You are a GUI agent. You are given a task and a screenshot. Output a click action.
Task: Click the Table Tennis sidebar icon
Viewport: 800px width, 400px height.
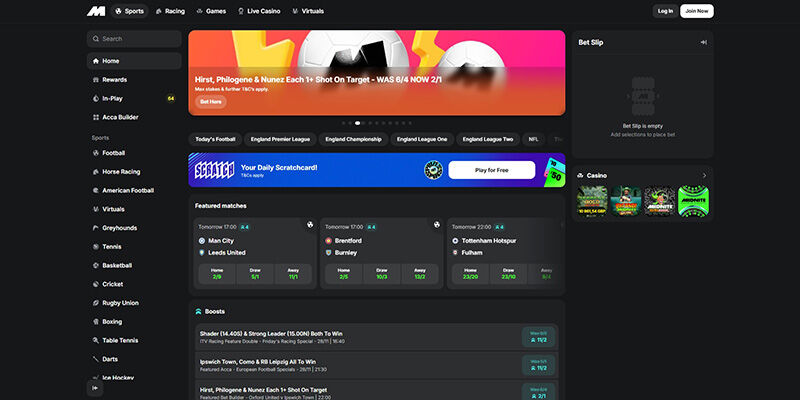click(x=96, y=340)
